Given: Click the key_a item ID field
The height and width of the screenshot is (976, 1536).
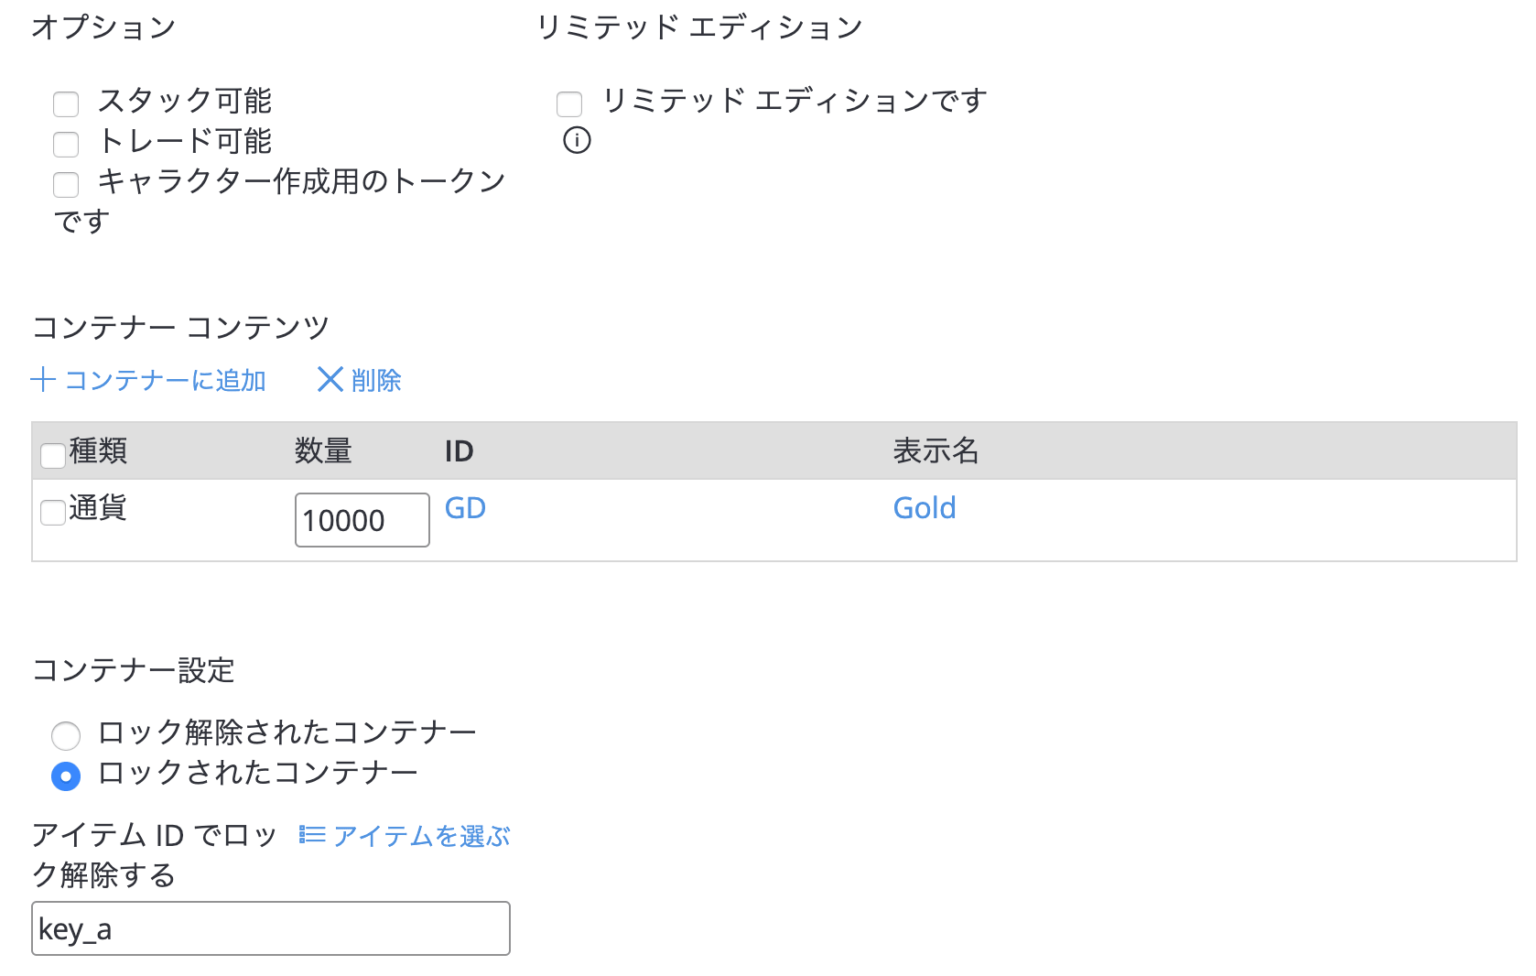Looking at the screenshot, I should coord(270,929).
